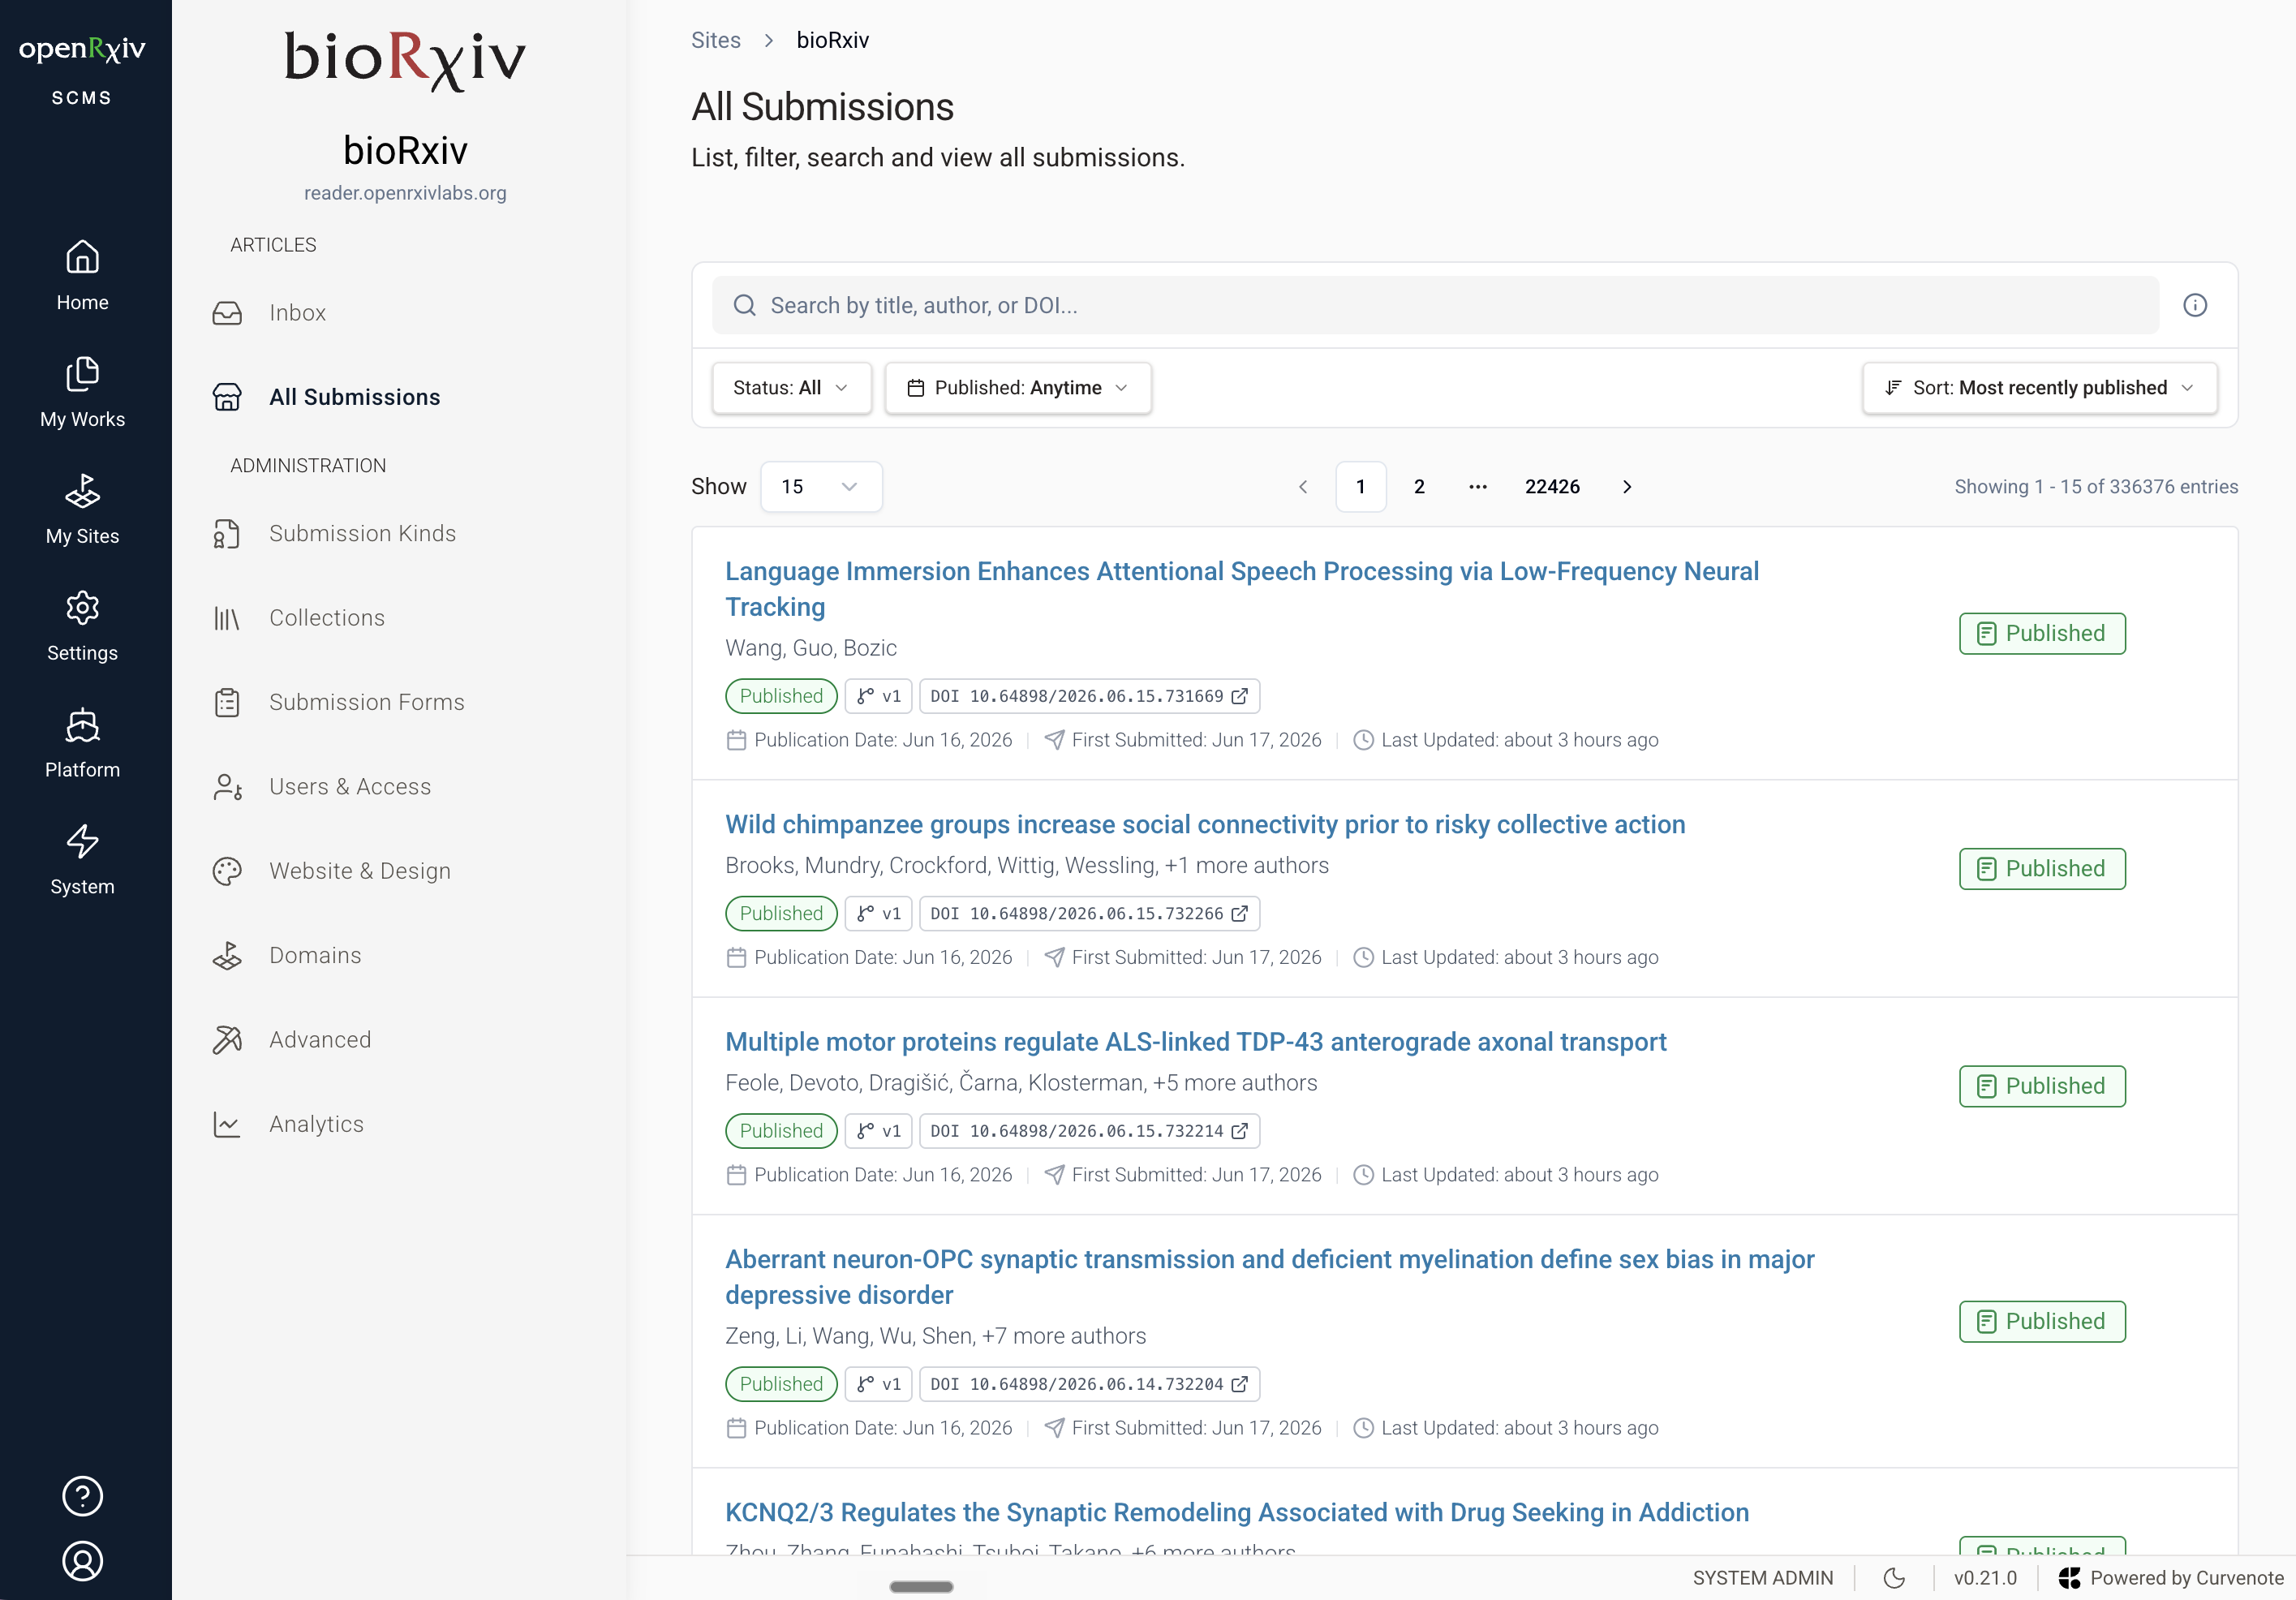Screen dimensions: 2296x1600
Task: Toggle dark mode moon icon
Action: pos(1894,1578)
